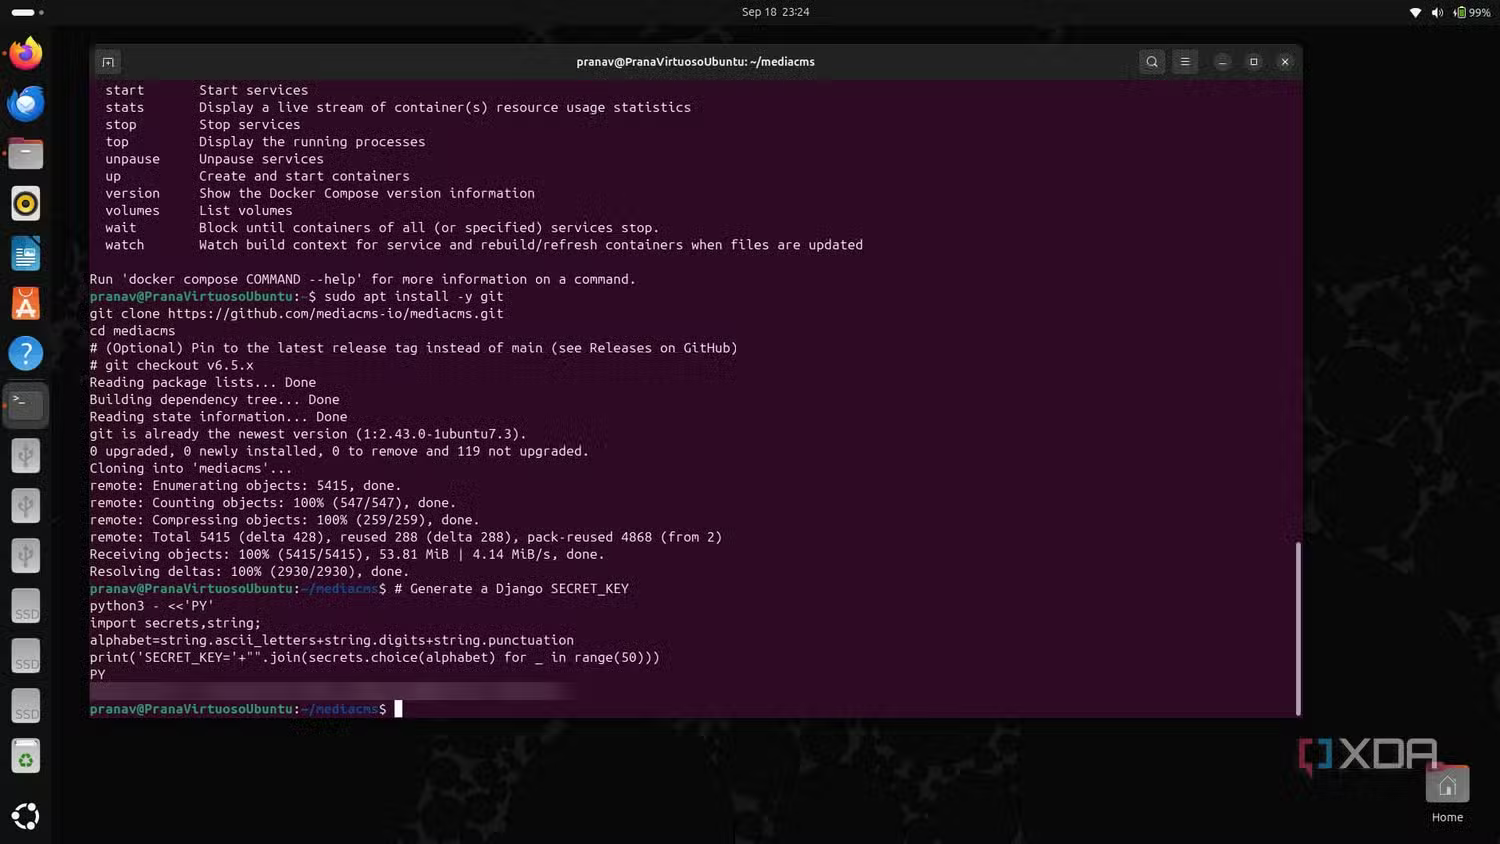This screenshot has height=844, width=1500.
Task: Open Thunderbird mail from the dock
Action: 26,104
